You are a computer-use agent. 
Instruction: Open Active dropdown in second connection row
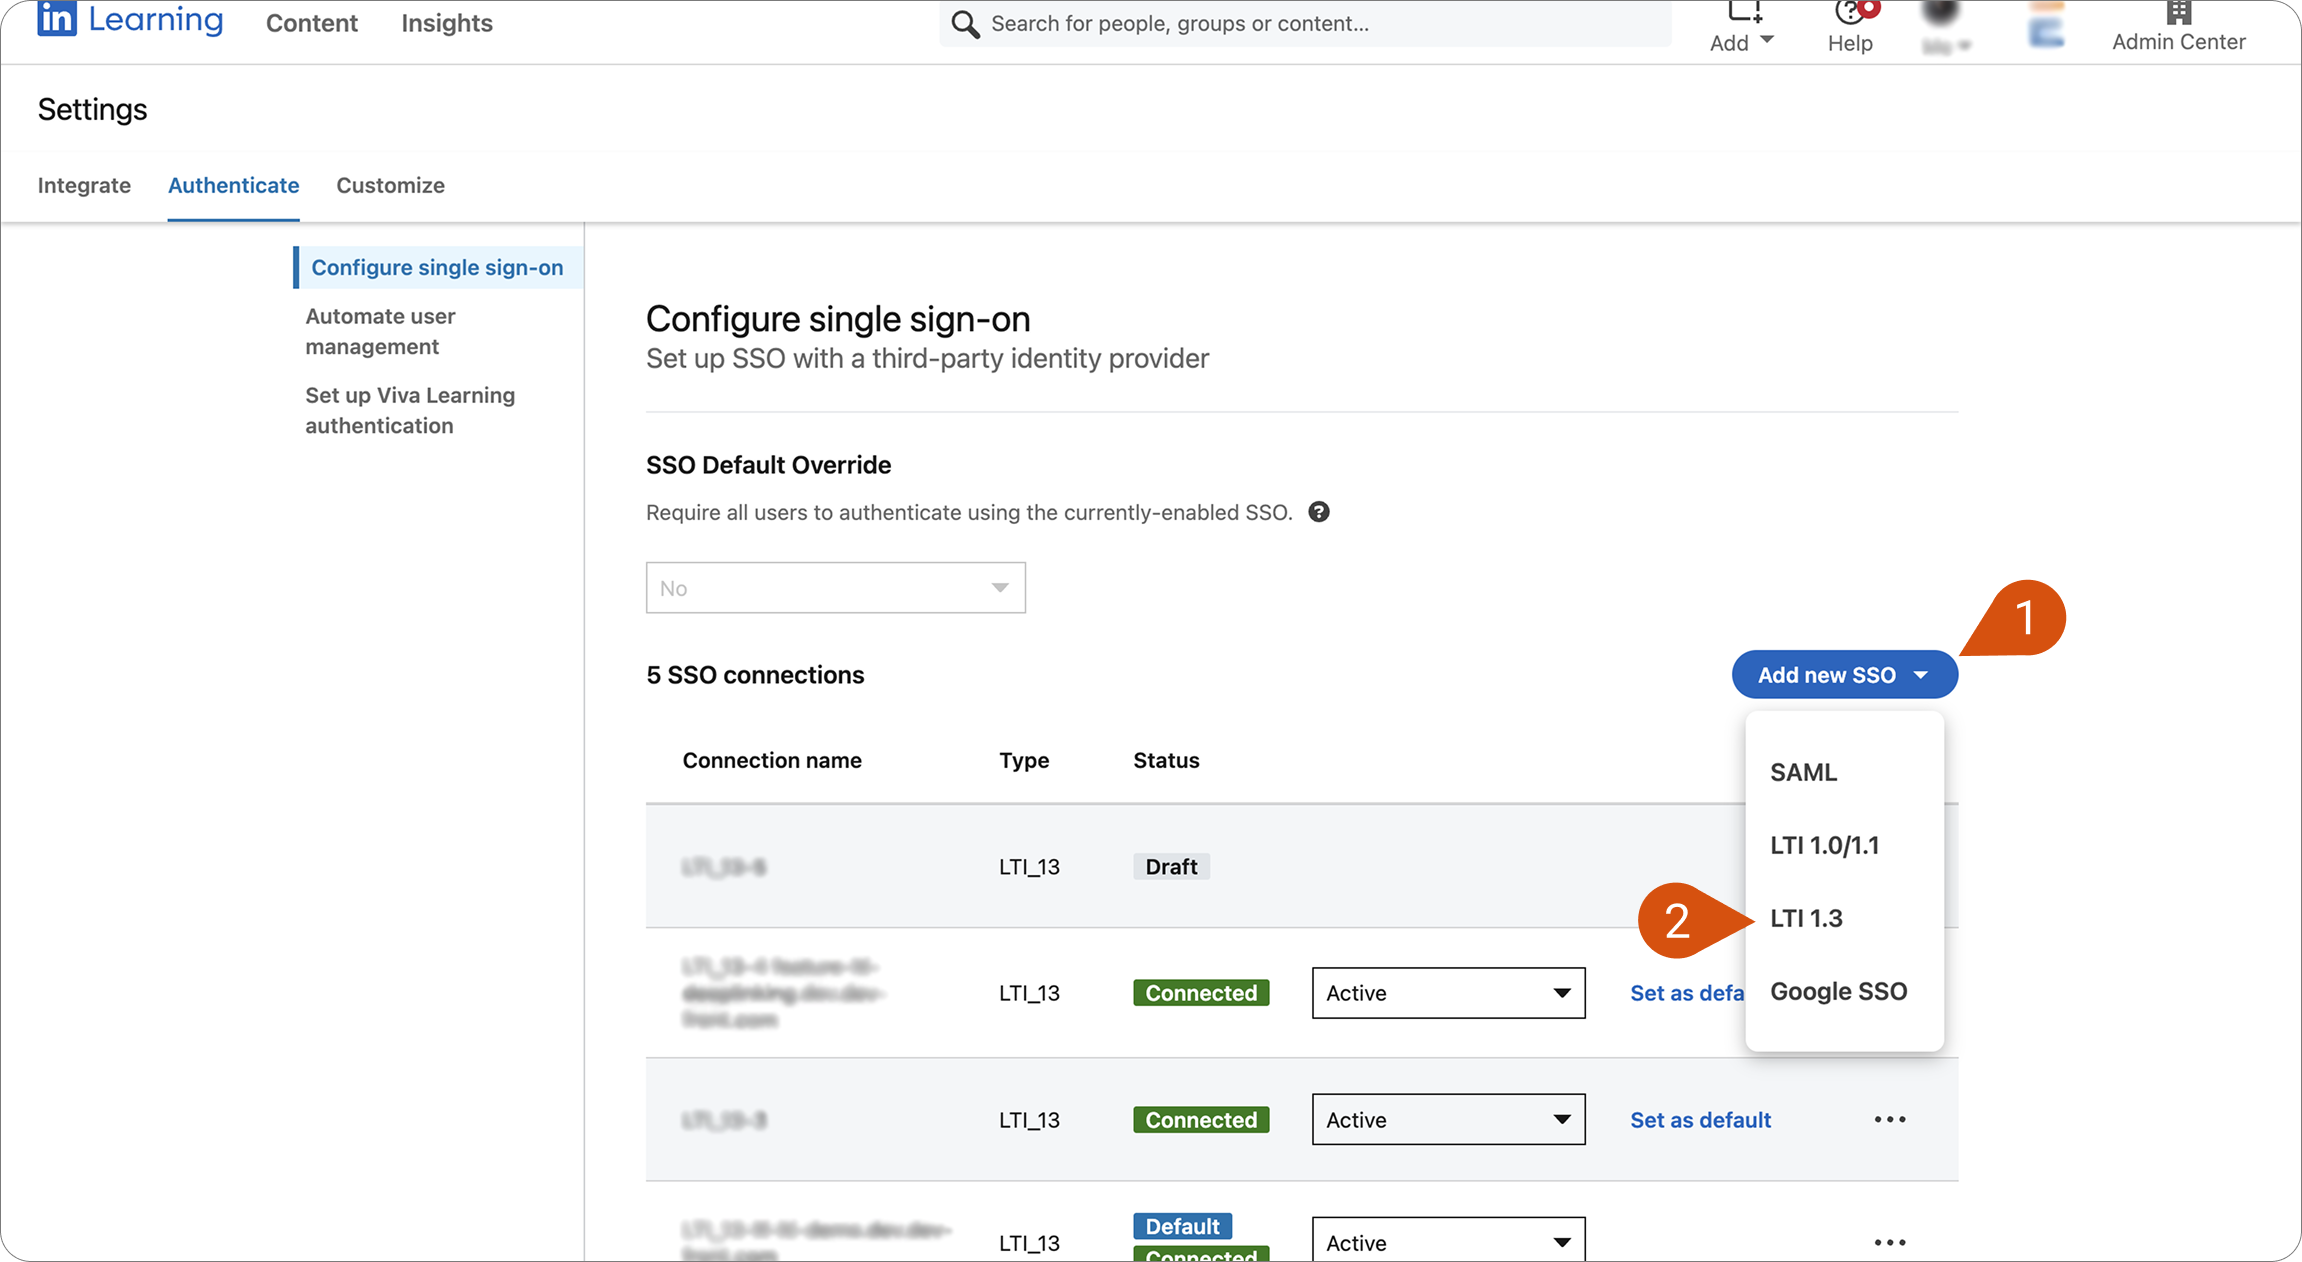click(x=1448, y=993)
